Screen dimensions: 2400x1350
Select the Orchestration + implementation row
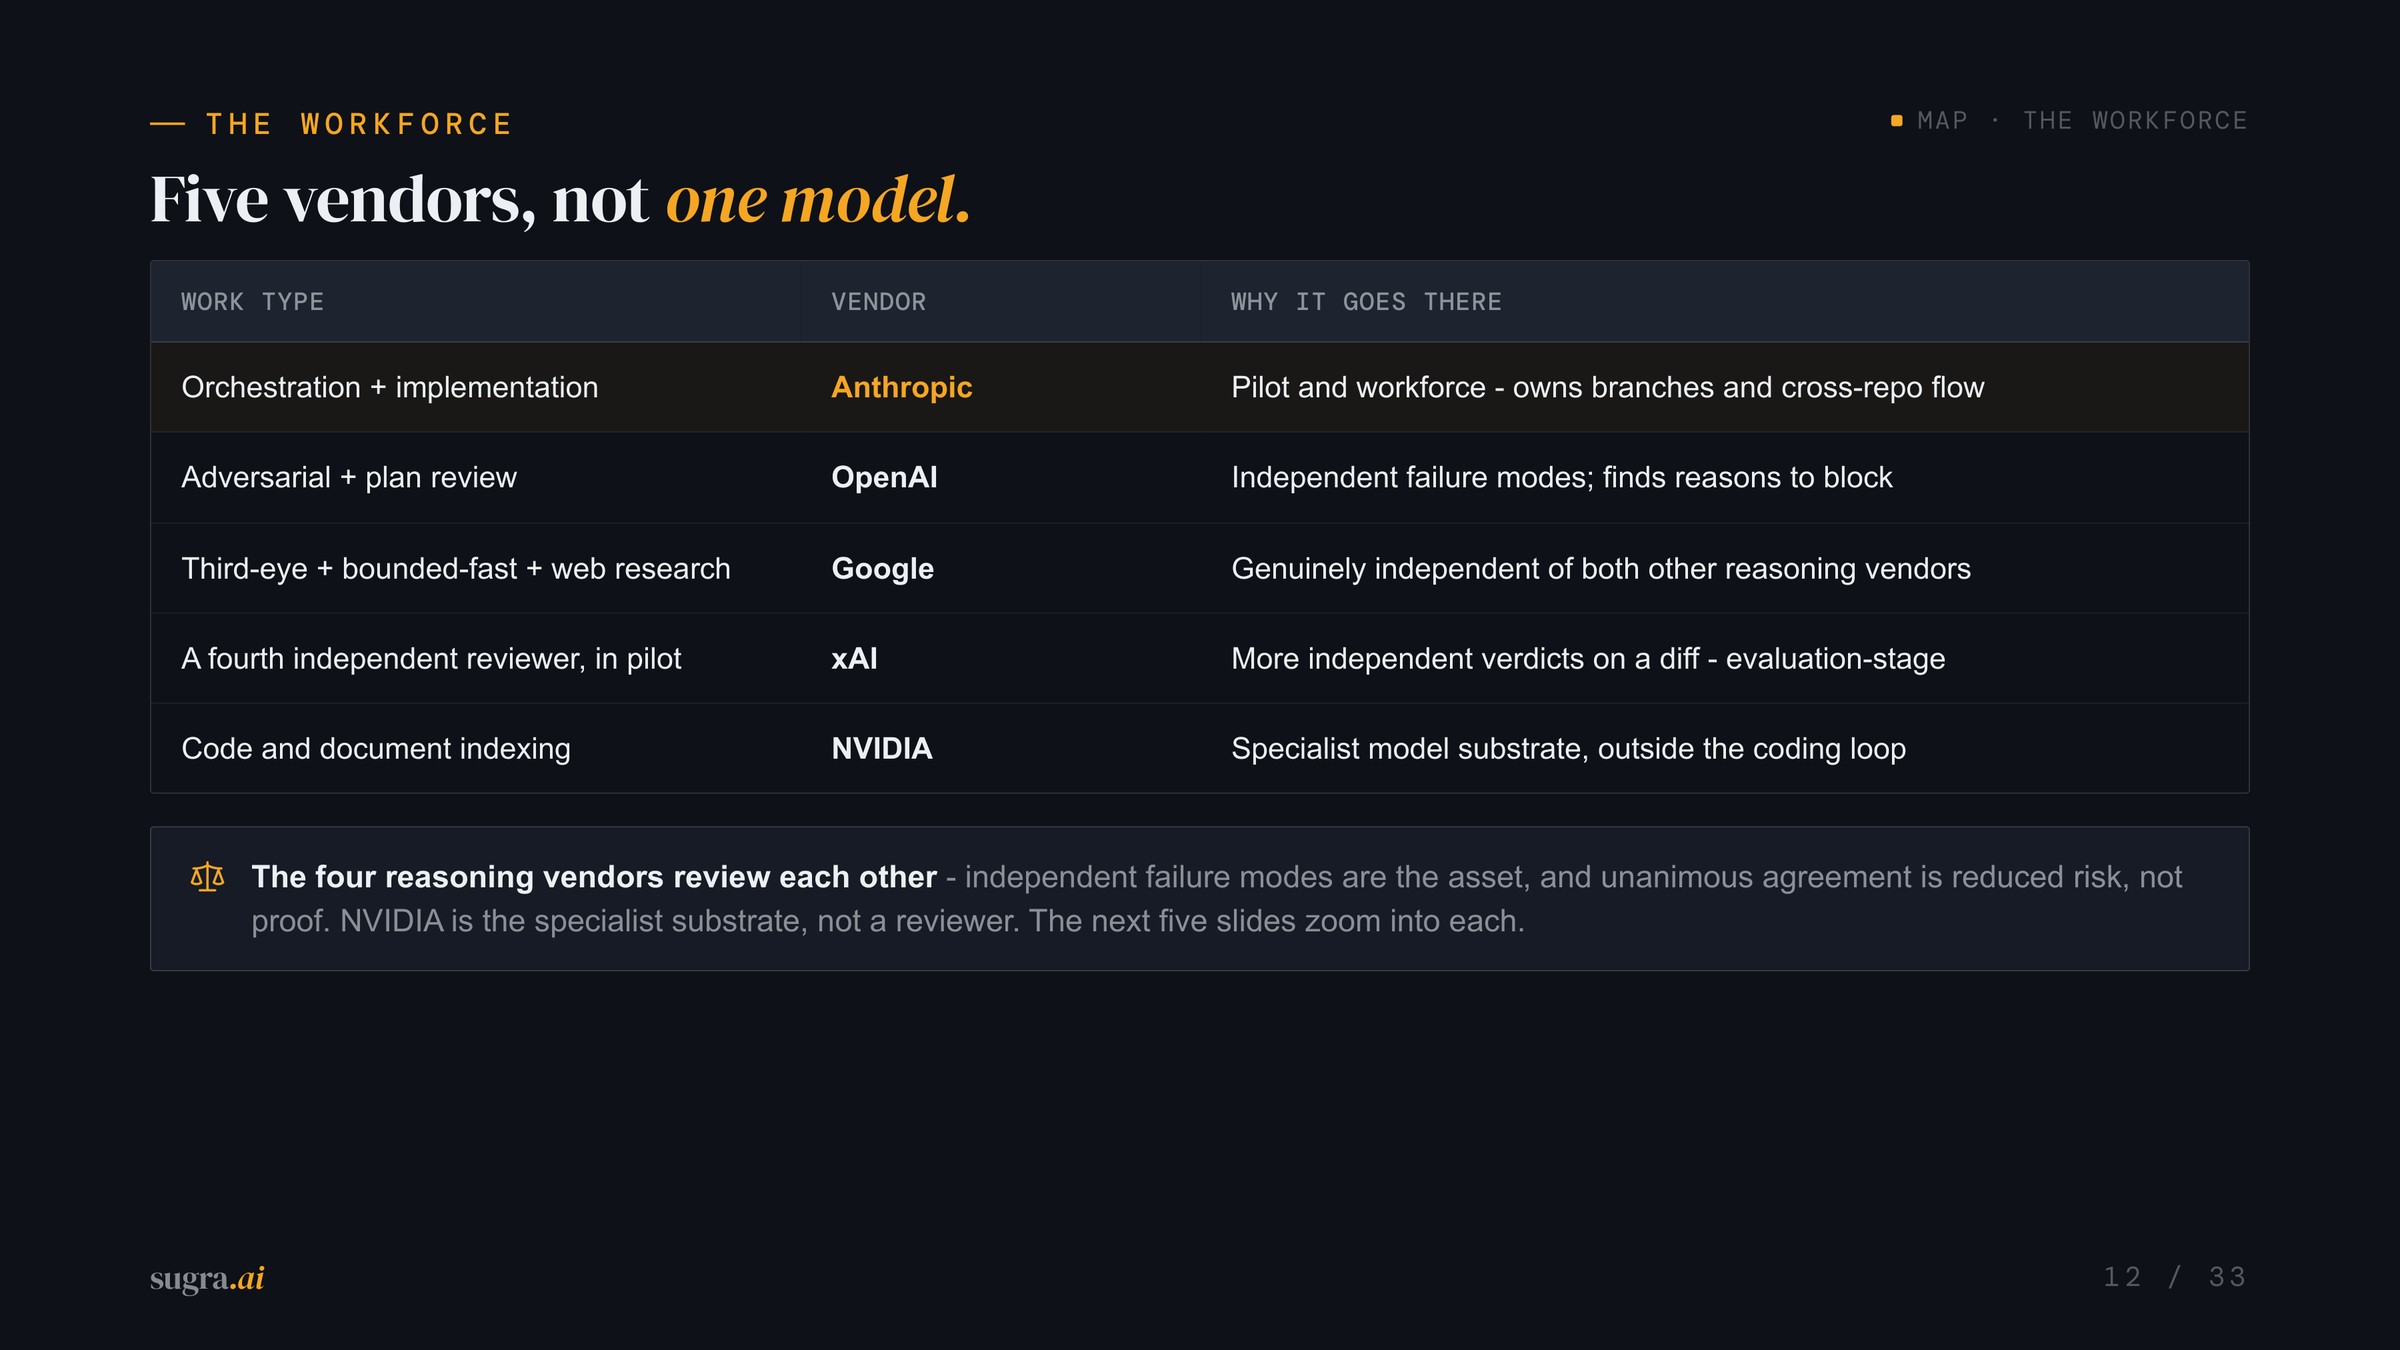(x=1200, y=387)
